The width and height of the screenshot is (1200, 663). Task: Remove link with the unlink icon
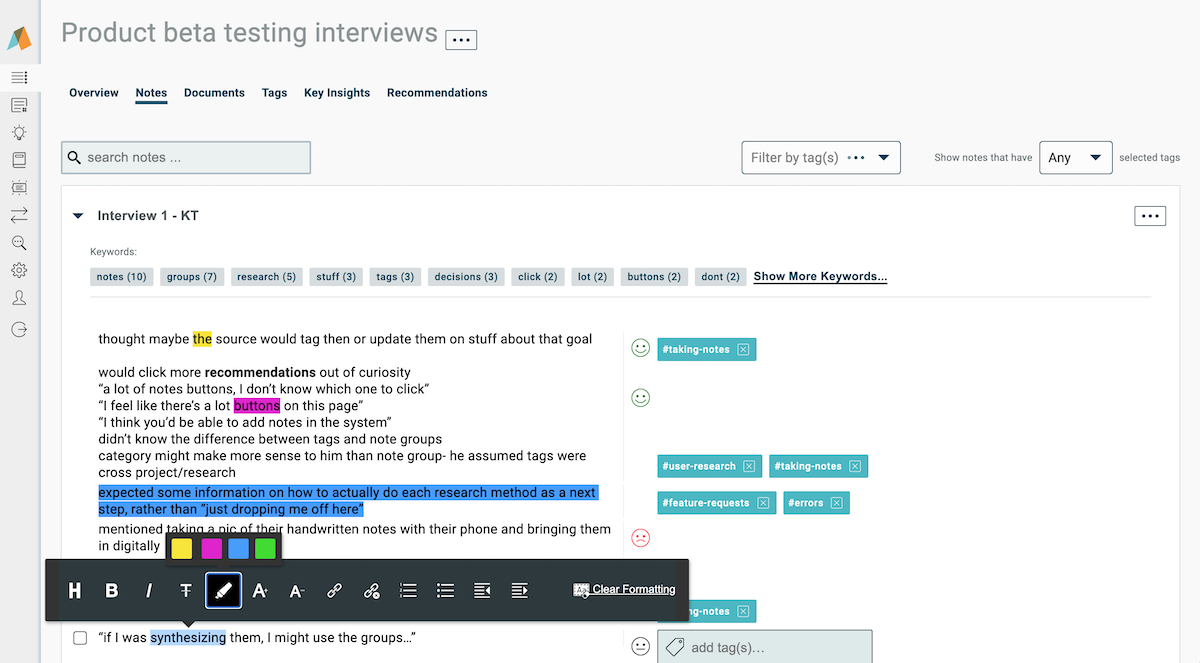click(371, 591)
